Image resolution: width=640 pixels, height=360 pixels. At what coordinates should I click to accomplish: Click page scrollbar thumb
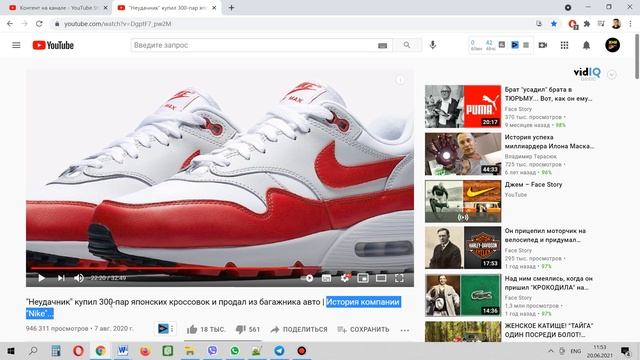pyautogui.click(x=637, y=56)
